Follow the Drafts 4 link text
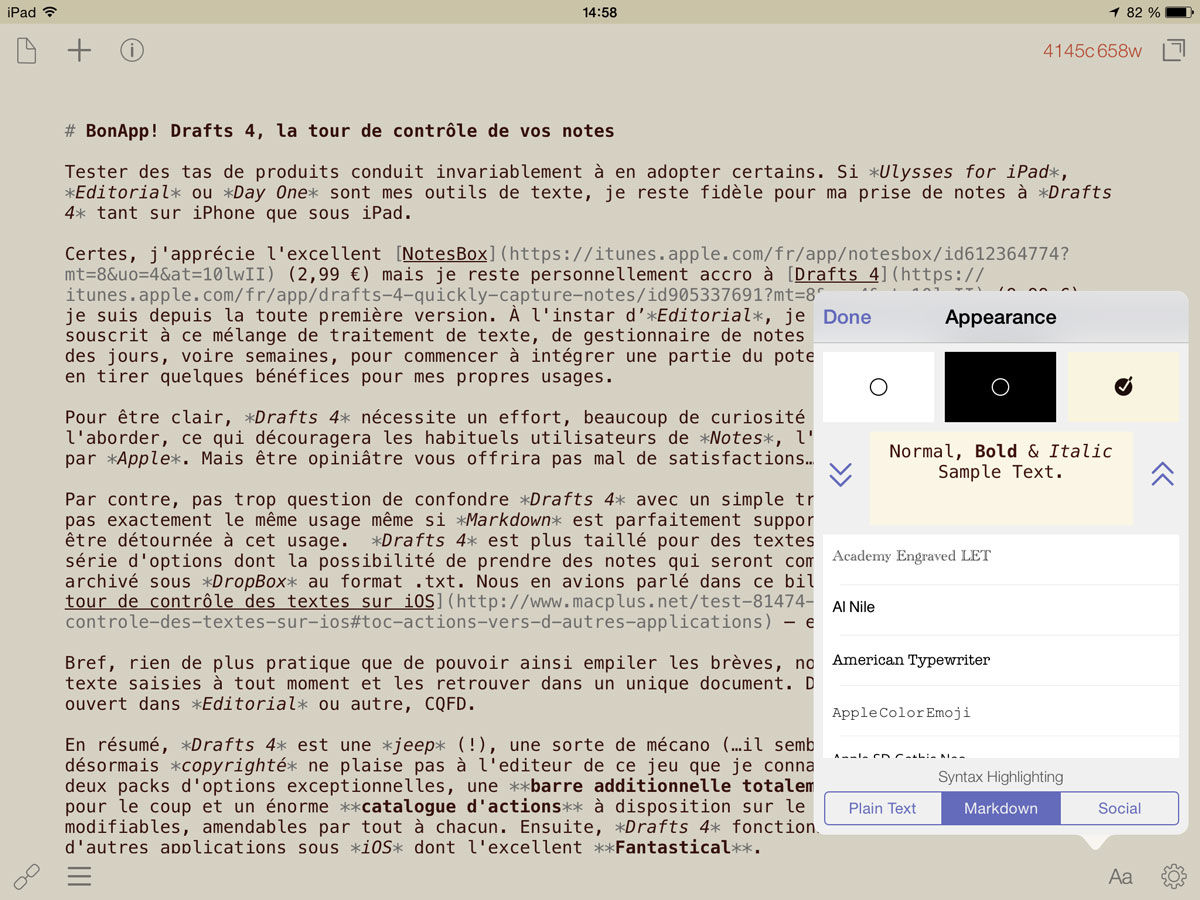1200x900 pixels. [x=837, y=274]
